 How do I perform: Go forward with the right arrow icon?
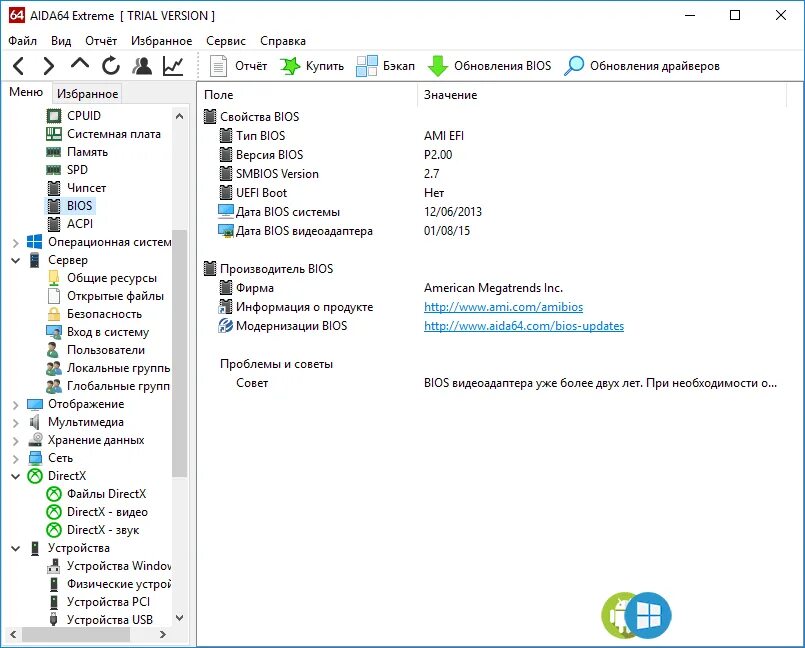(x=49, y=66)
